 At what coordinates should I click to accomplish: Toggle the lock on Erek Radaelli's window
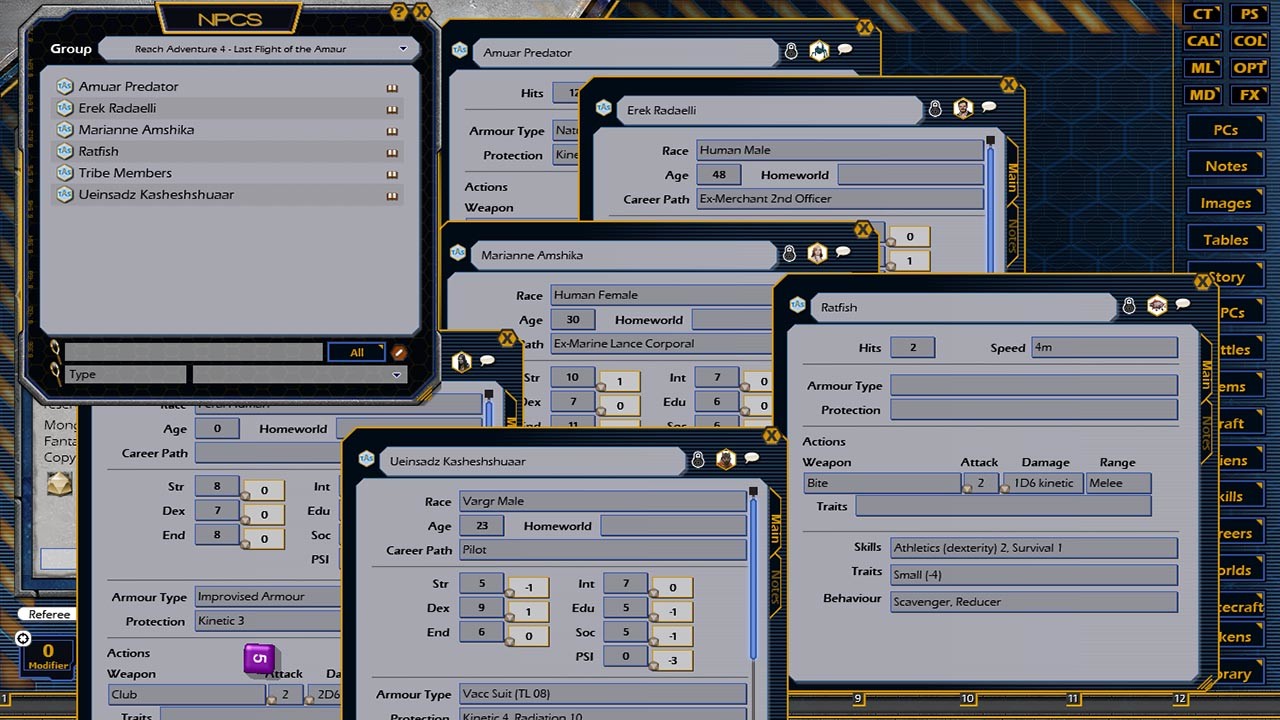[934, 110]
